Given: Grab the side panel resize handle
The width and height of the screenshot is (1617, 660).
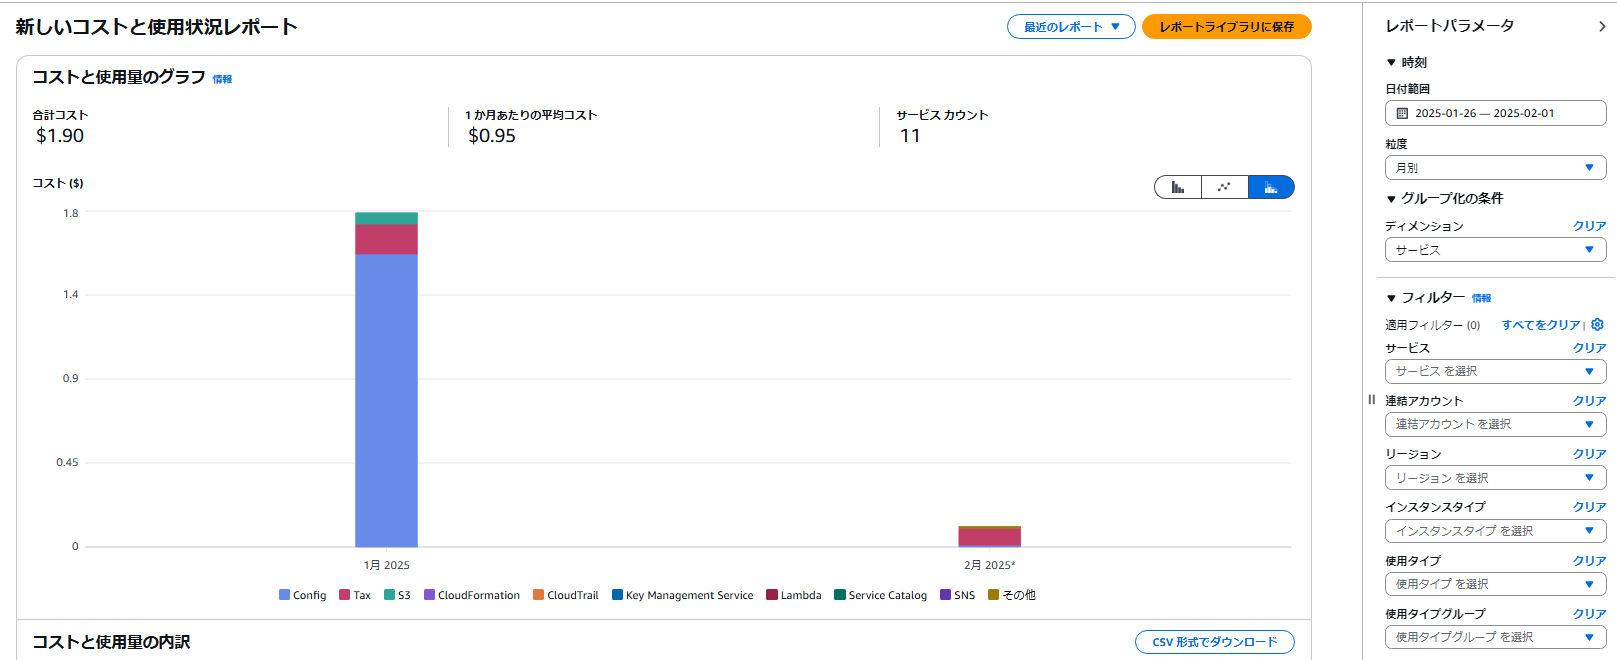Looking at the screenshot, I should [x=1371, y=399].
